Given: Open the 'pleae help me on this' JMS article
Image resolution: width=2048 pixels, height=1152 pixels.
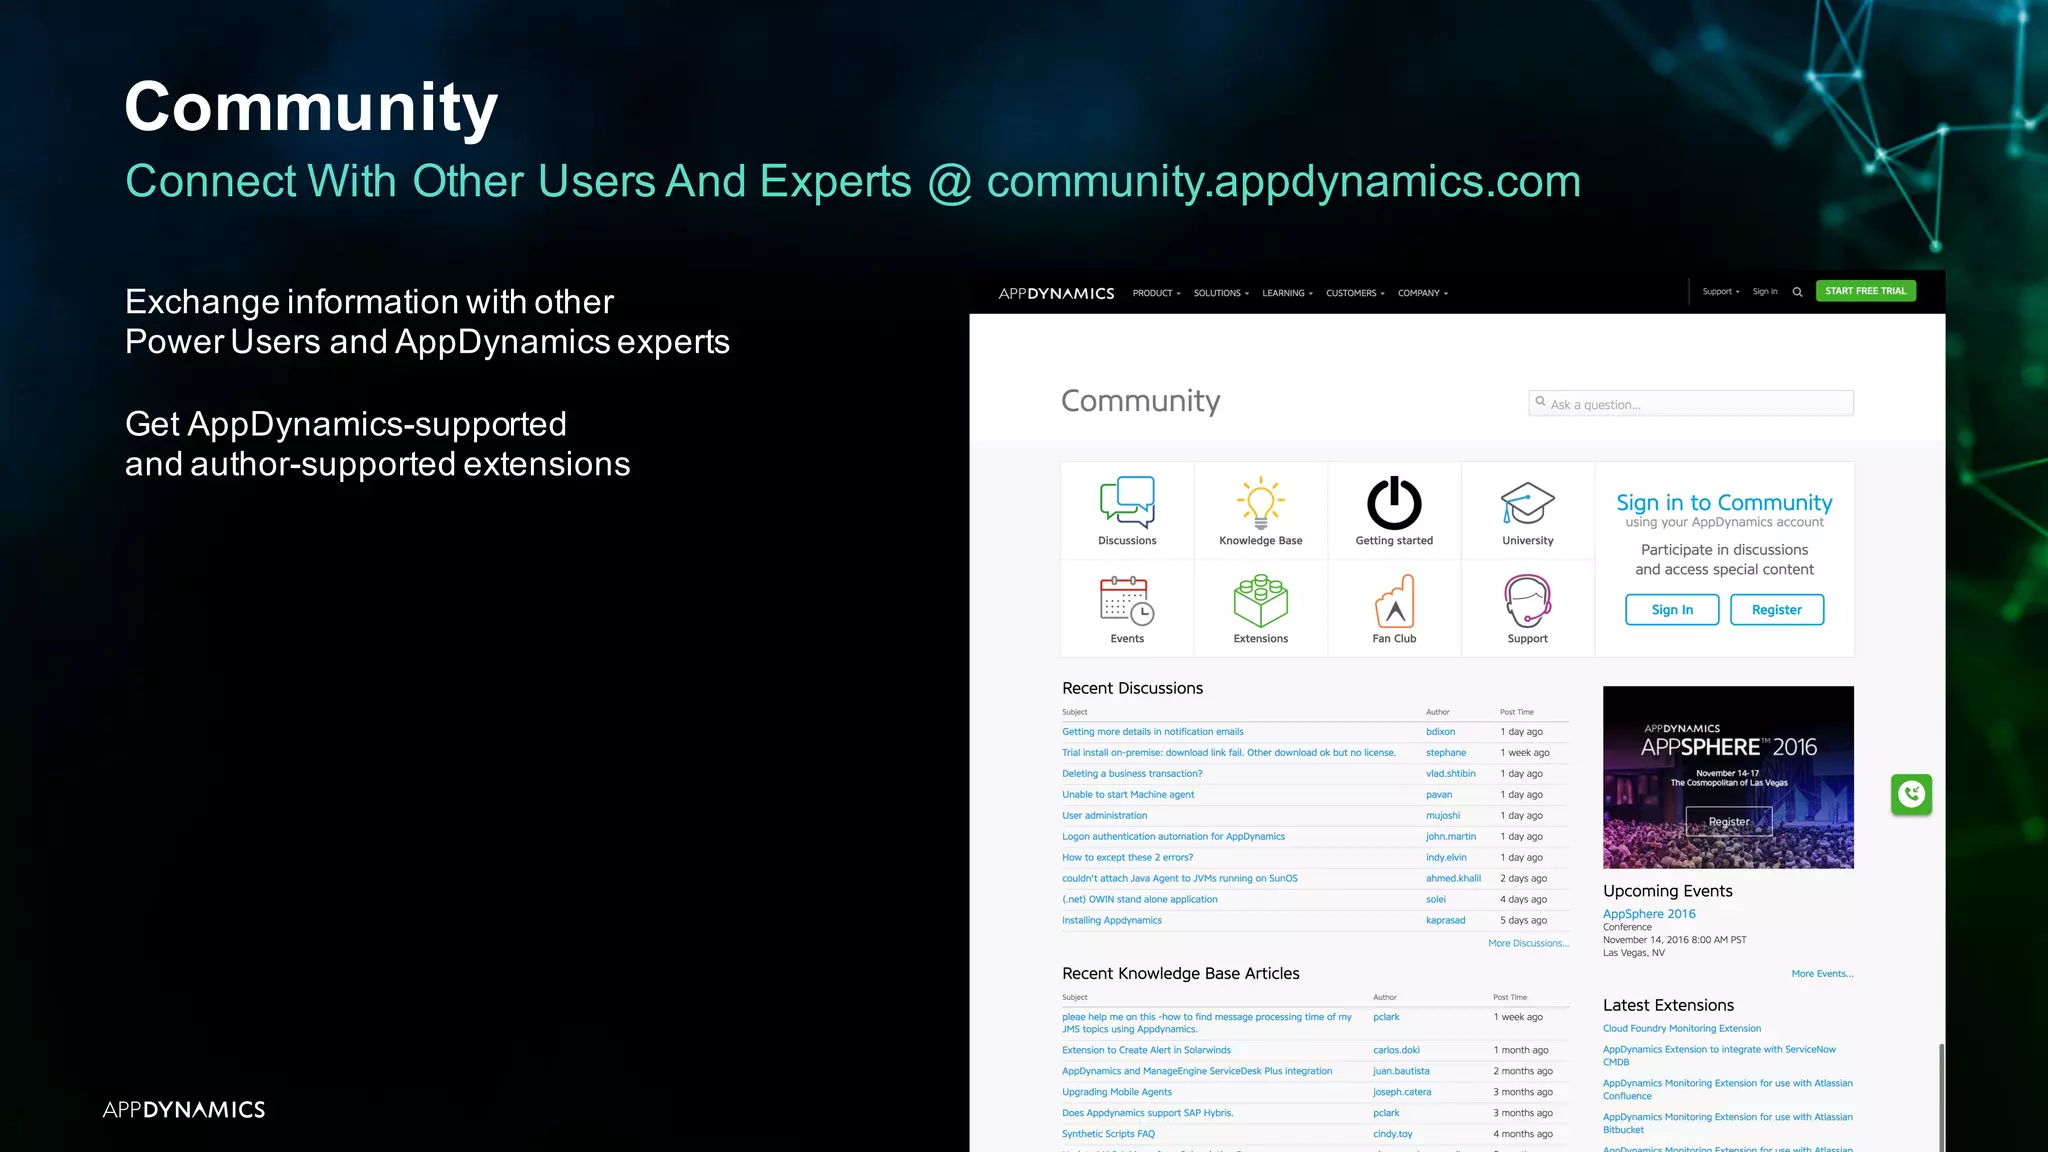Looking at the screenshot, I should (1206, 1023).
